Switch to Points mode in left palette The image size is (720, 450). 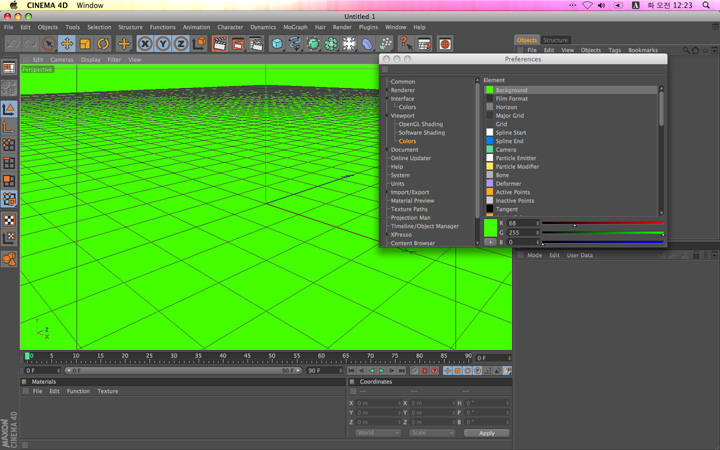coord(9,145)
